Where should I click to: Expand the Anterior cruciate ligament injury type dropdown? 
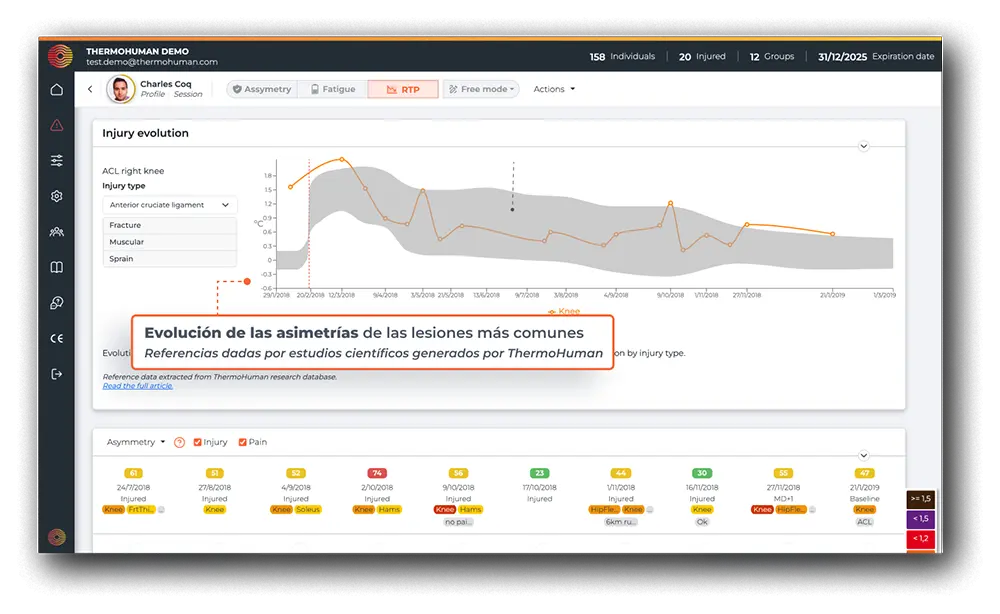click(x=170, y=205)
